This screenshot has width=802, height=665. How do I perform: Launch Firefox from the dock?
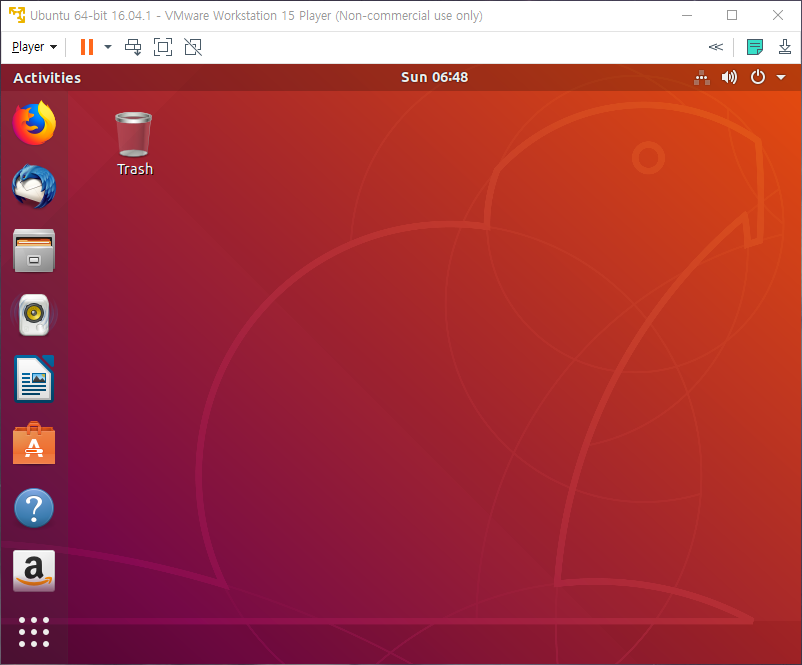tap(34, 123)
